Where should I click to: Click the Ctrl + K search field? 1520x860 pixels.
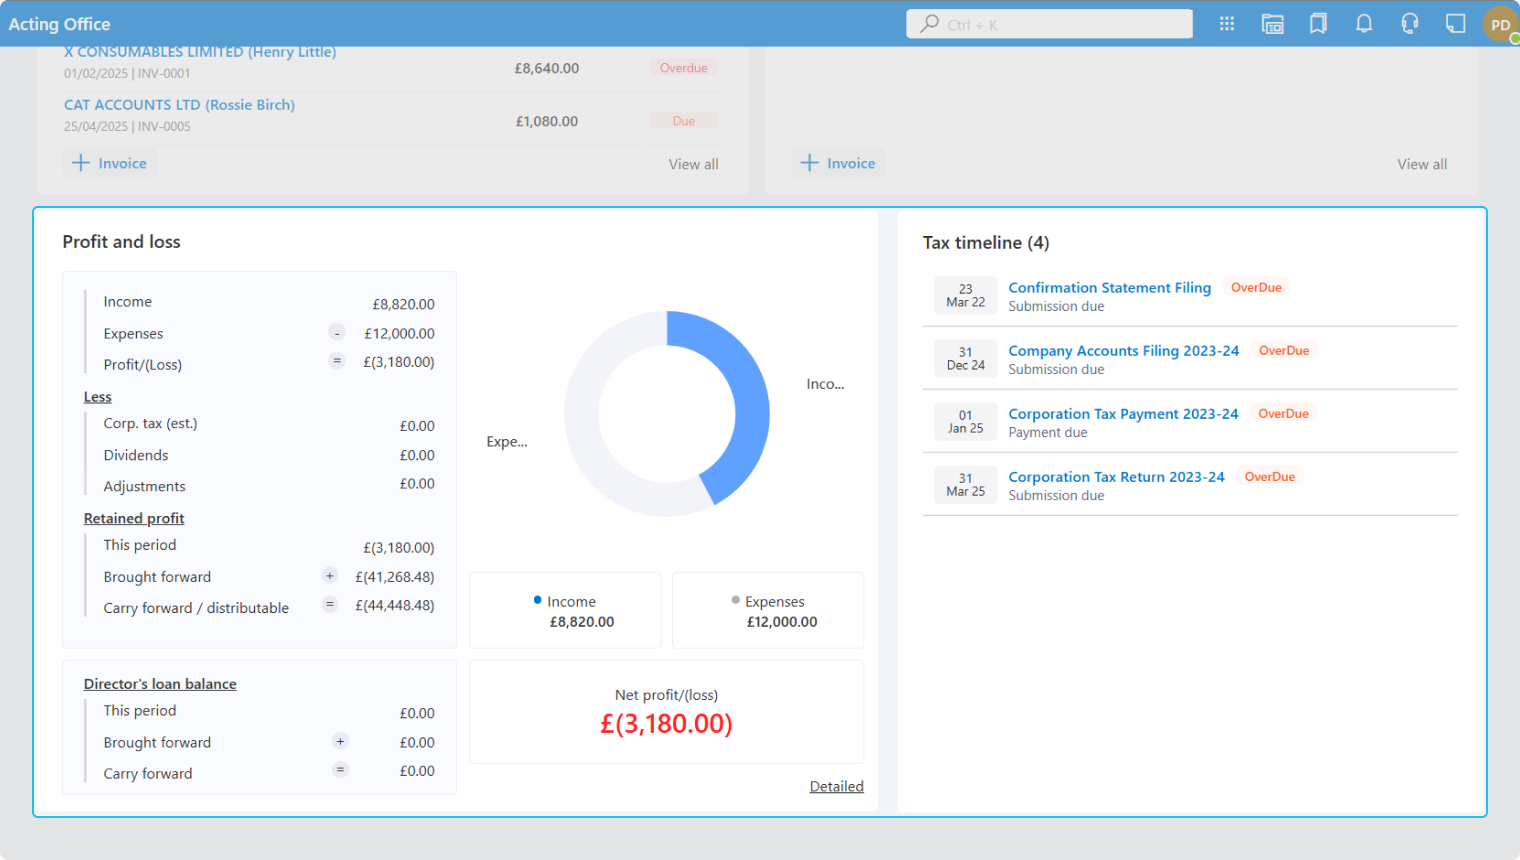(1050, 24)
